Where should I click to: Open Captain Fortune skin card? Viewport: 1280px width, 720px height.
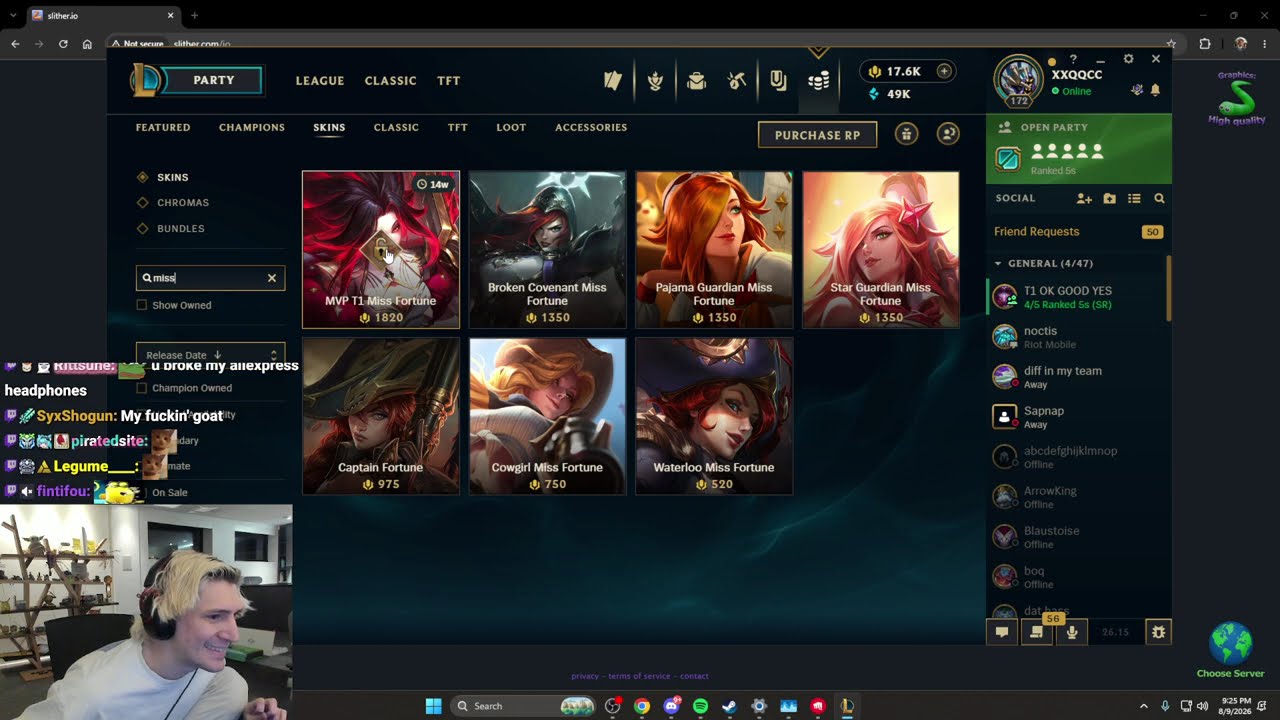(381, 416)
